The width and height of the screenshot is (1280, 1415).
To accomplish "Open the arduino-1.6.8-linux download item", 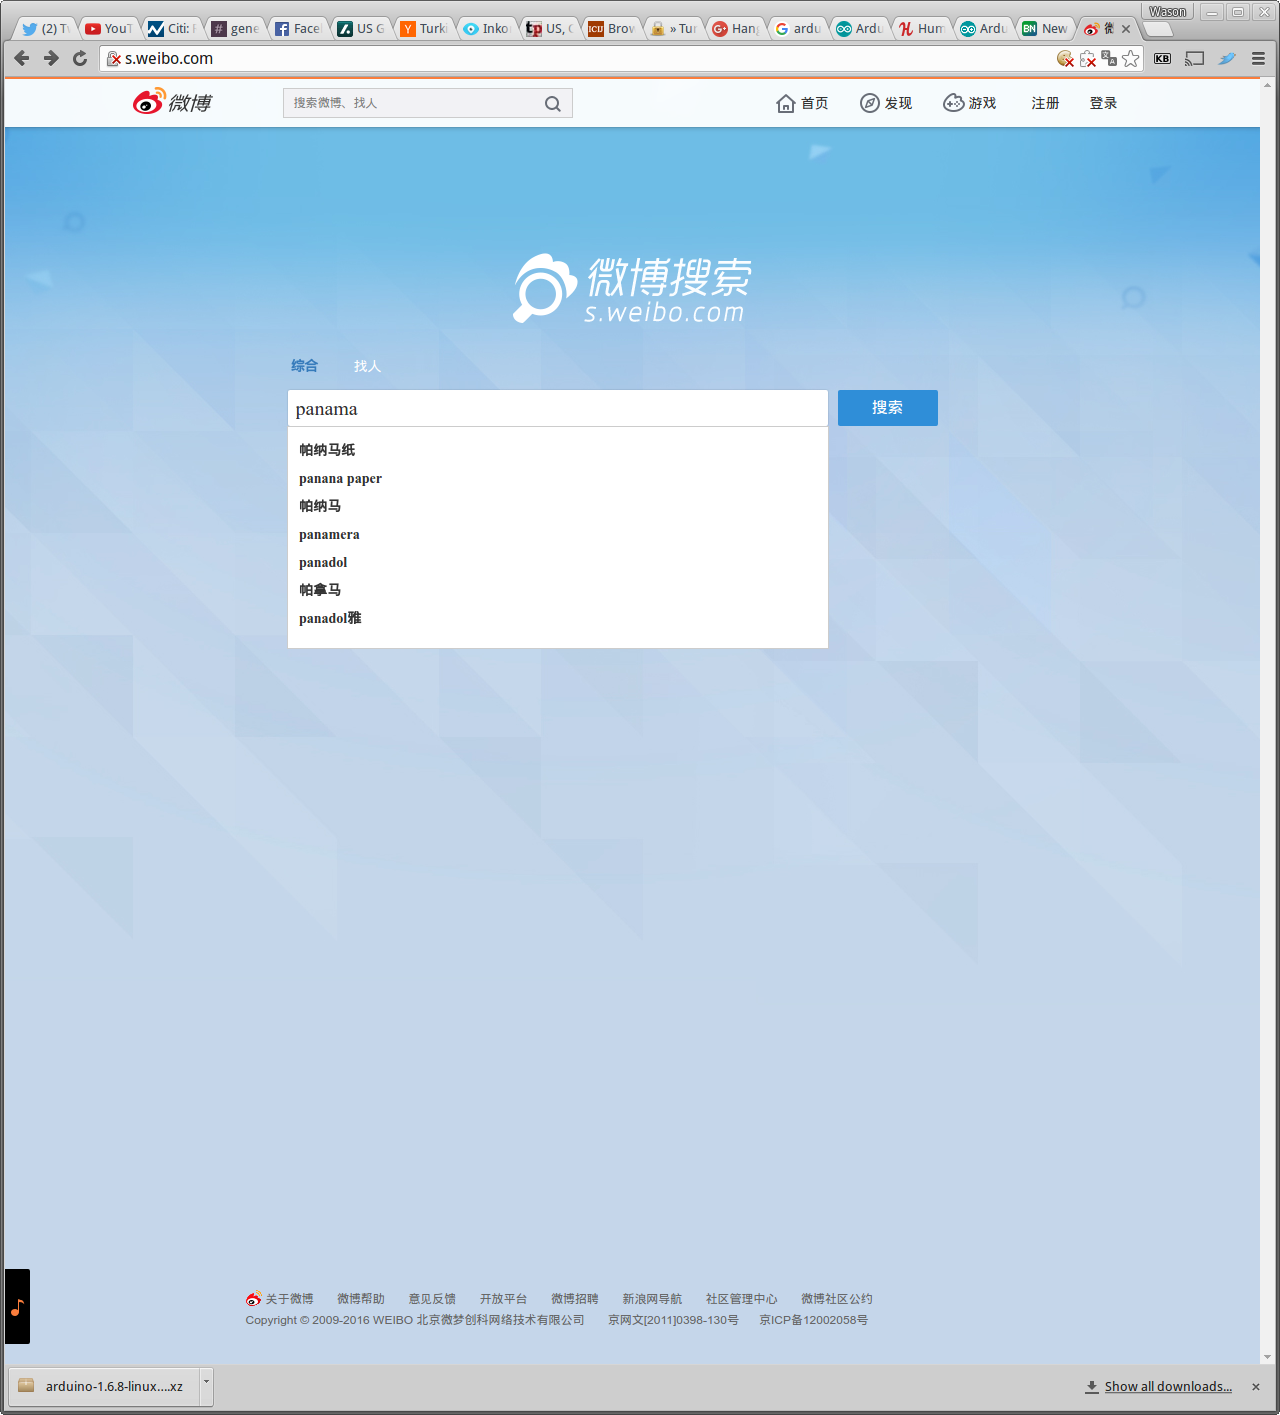I will tap(104, 1386).
